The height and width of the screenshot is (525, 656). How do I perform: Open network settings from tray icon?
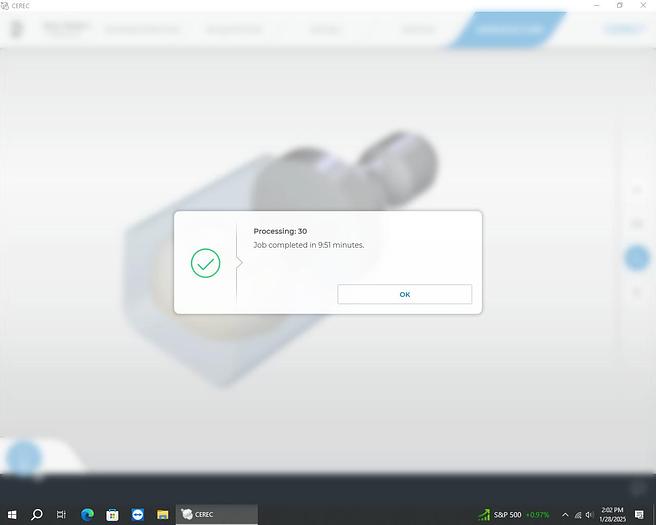tap(577, 514)
